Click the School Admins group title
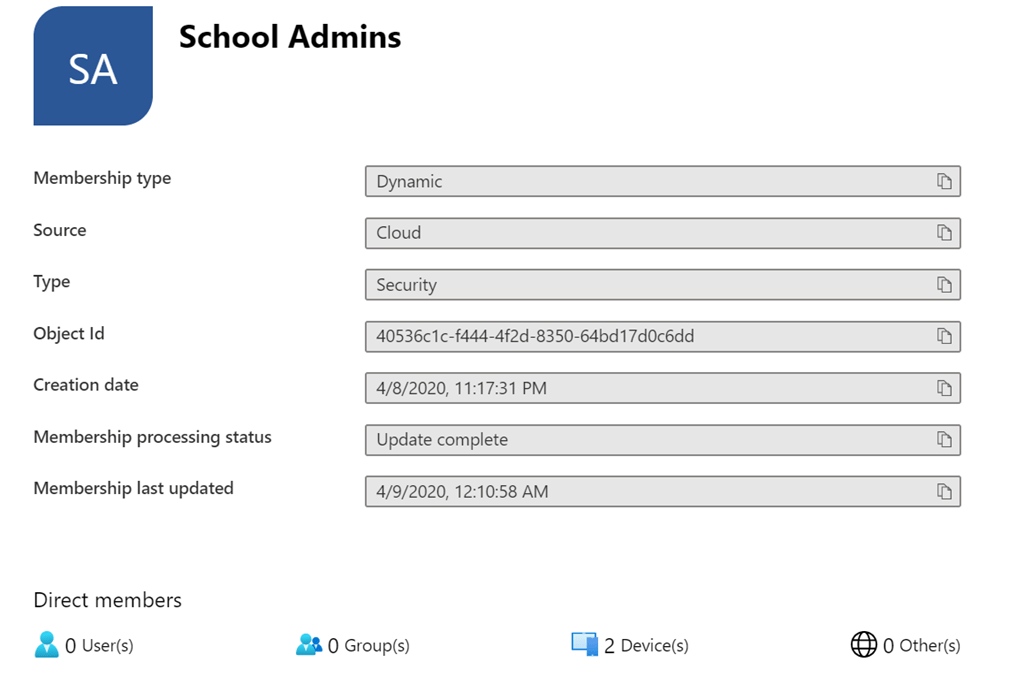Viewport: 1024px width, 685px height. (x=289, y=37)
